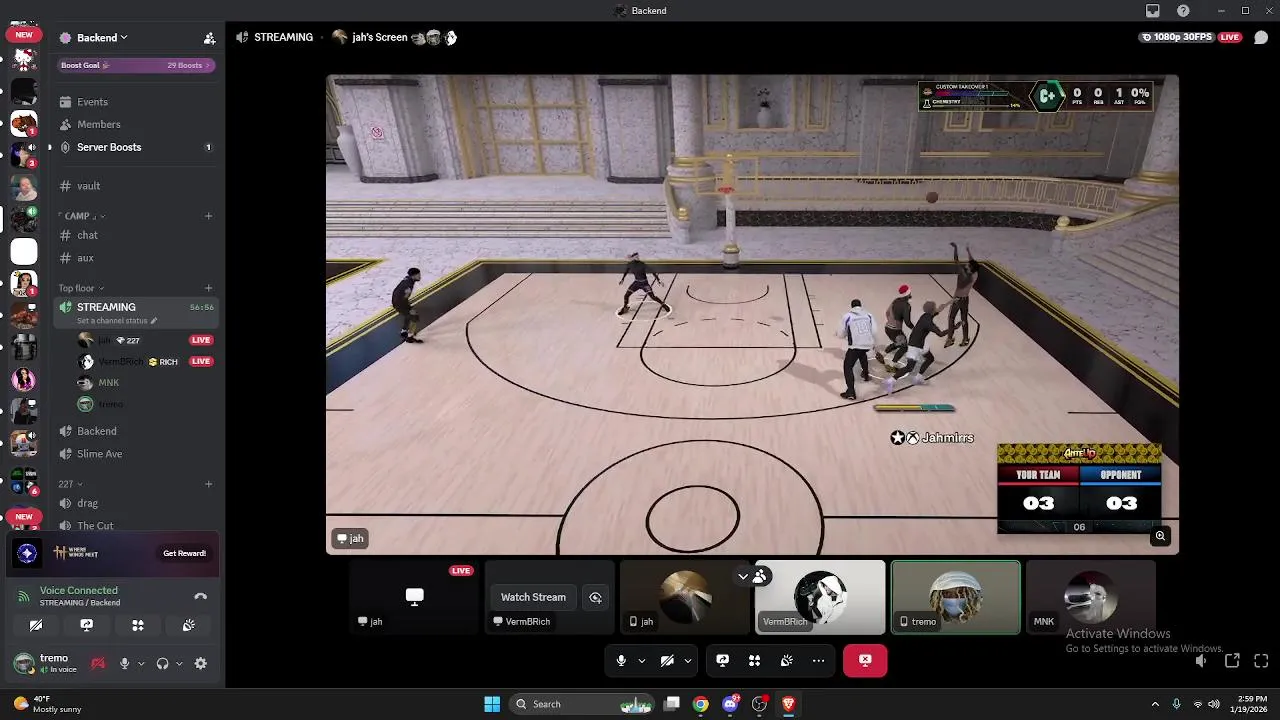Image resolution: width=1280 pixels, height=720 pixels.
Task: Mute microphone in the user panel
Action: tap(124, 663)
